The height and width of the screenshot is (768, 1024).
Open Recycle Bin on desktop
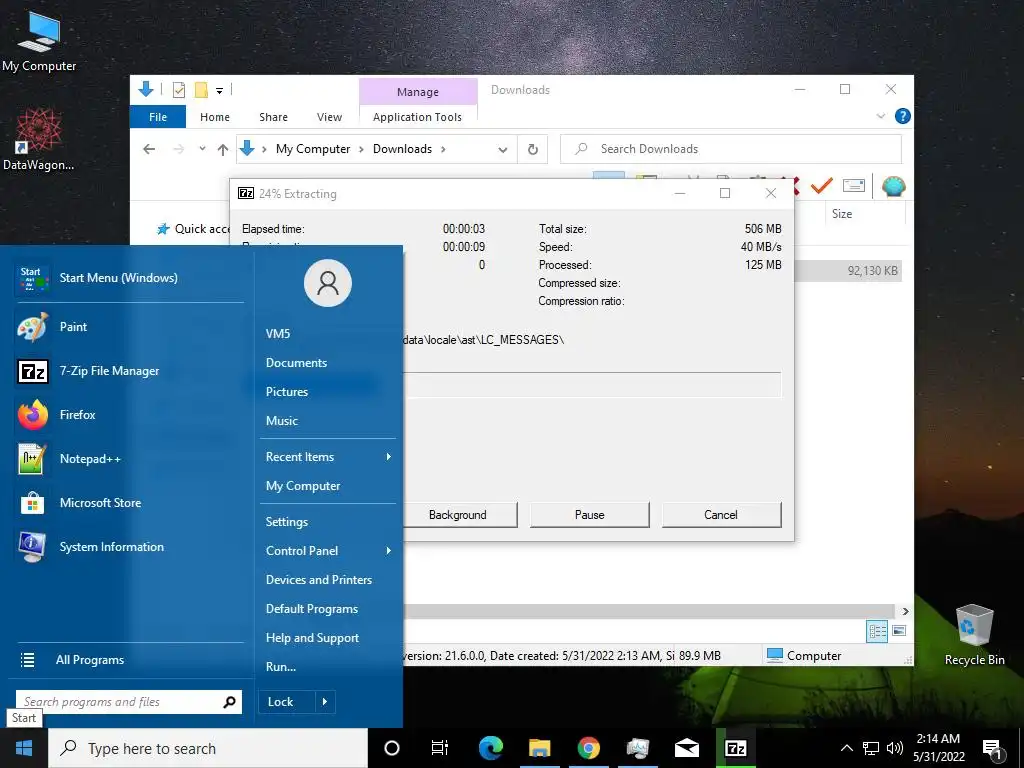974,635
